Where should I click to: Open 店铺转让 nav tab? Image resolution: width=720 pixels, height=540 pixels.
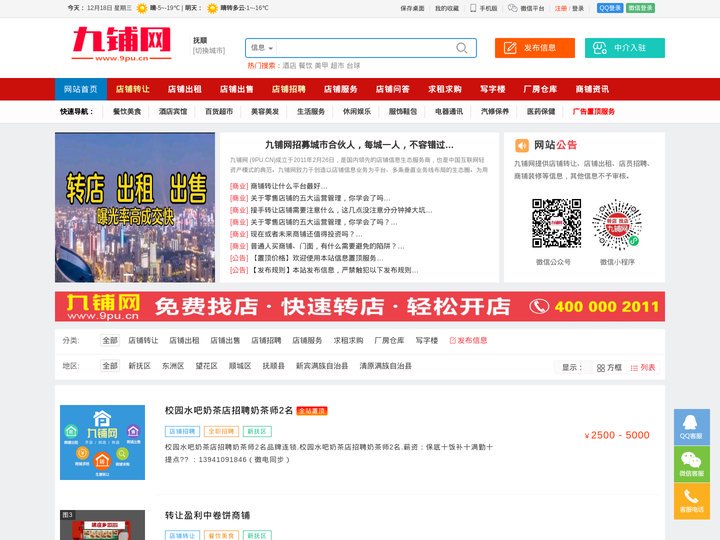(133, 89)
